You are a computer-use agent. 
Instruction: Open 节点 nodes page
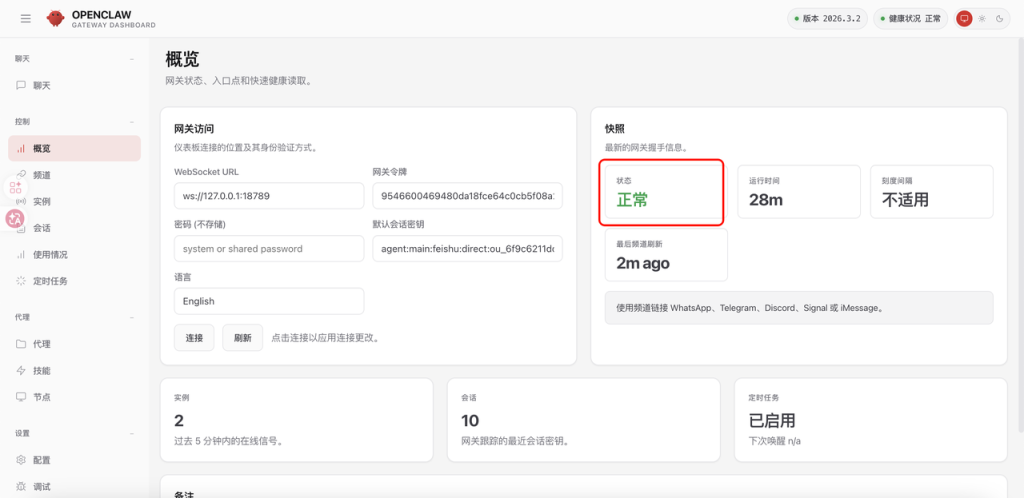[41, 397]
